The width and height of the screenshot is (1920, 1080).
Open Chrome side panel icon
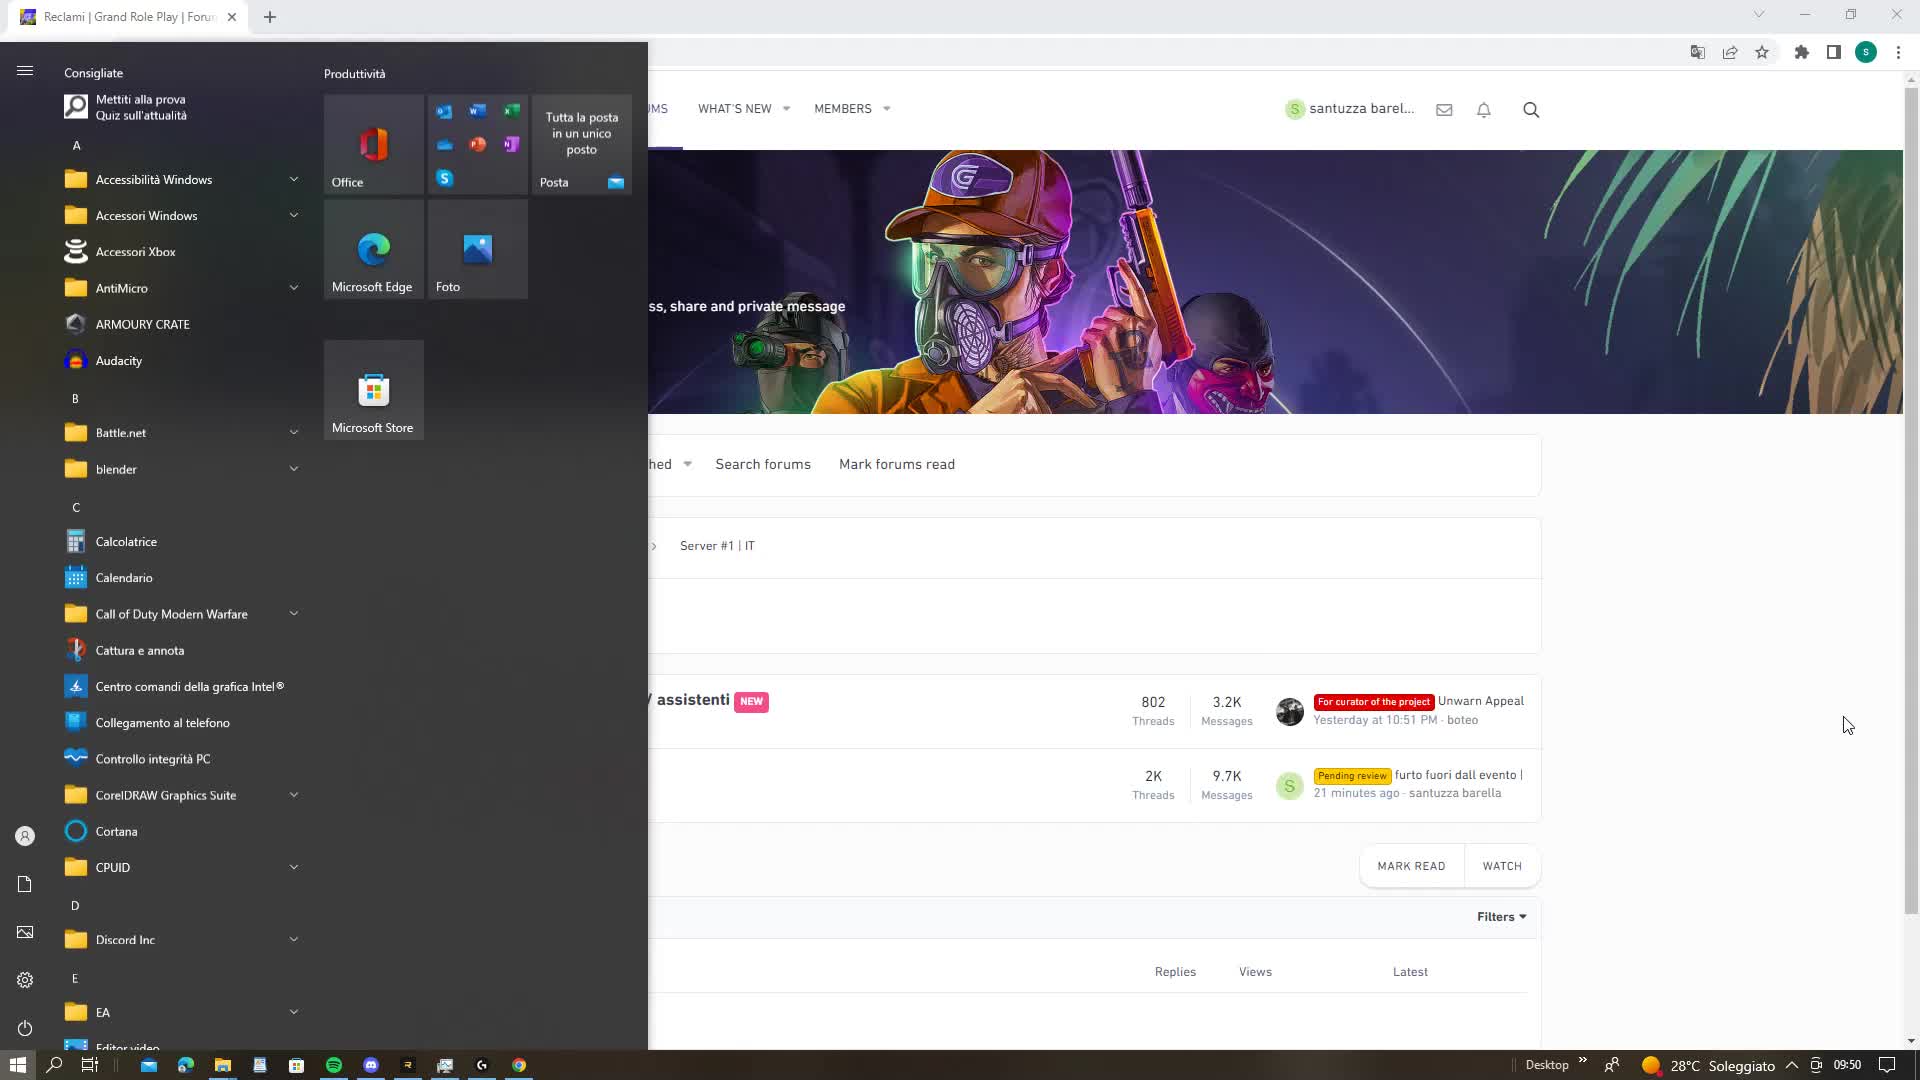point(1834,52)
